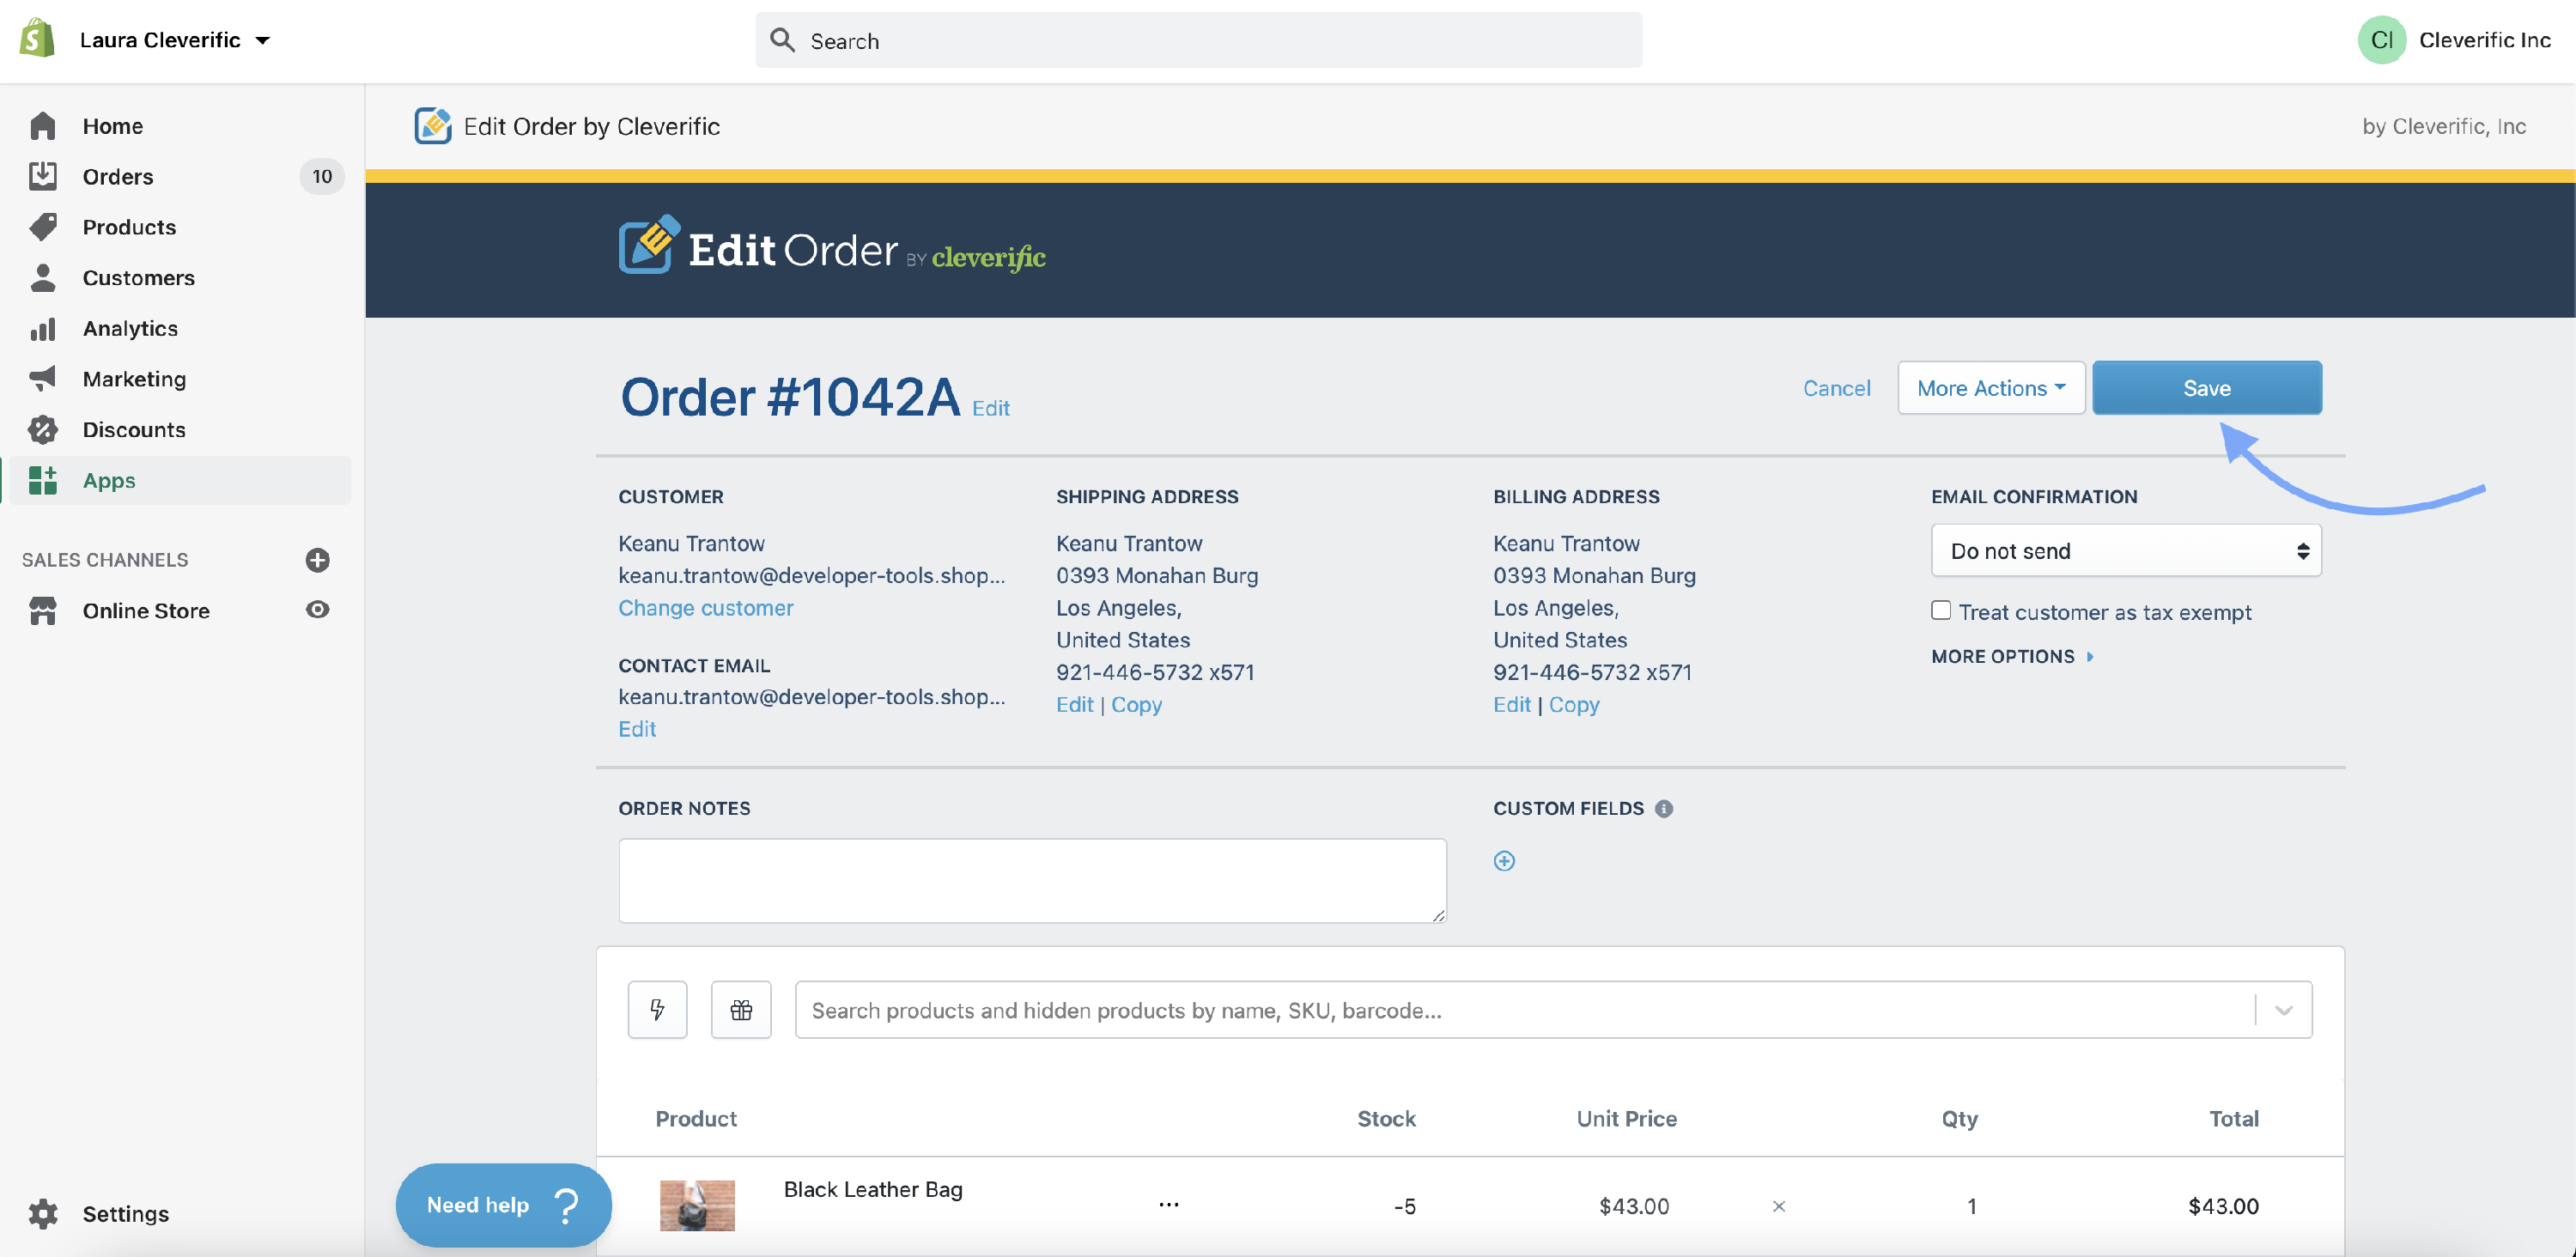Check Treat customer as tax exempt

1941,611
